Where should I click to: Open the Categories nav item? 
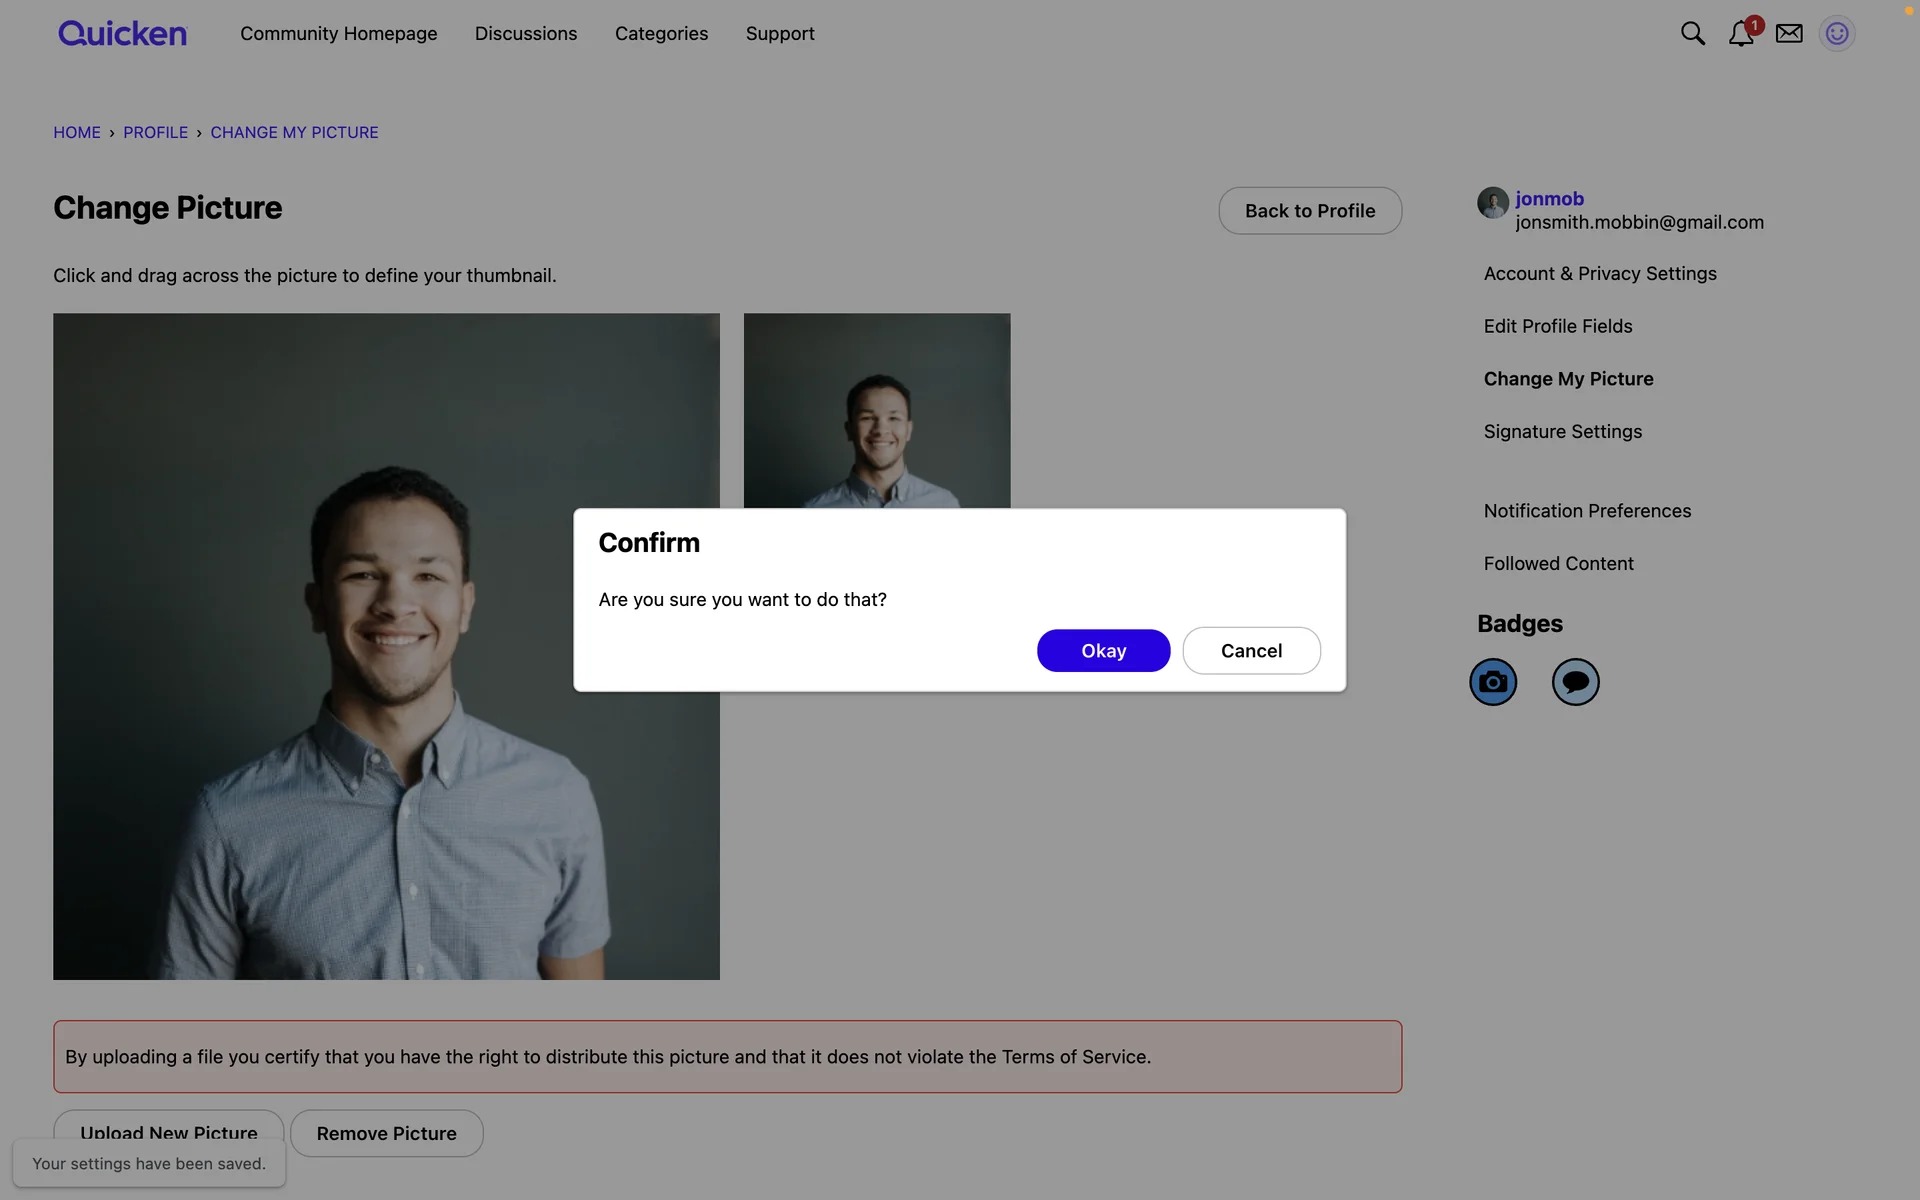click(661, 33)
